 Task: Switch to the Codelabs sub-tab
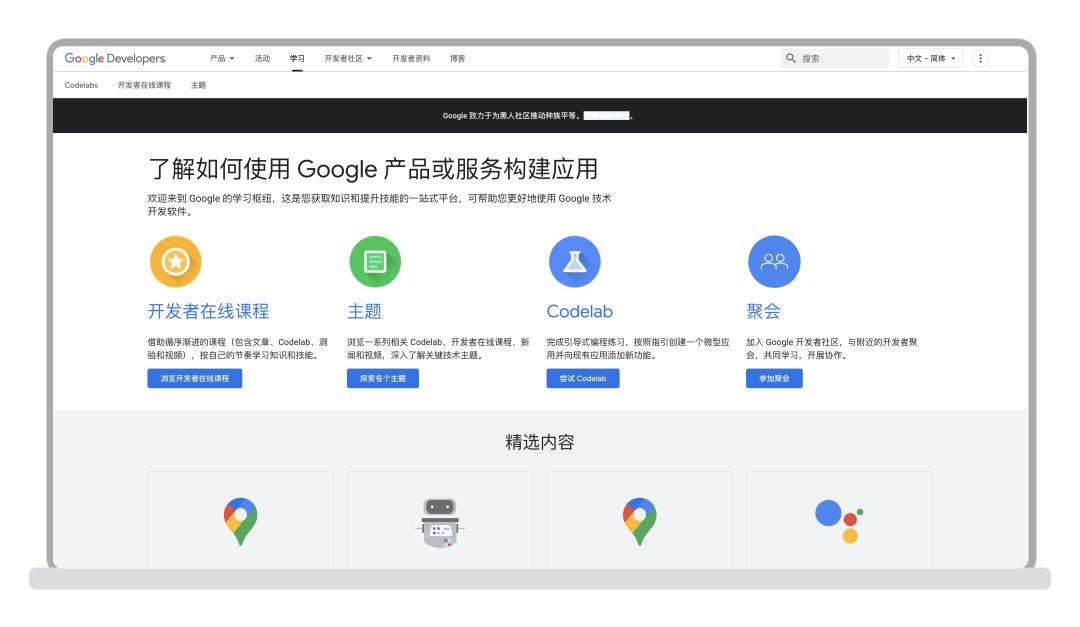click(x=81, y=85)
